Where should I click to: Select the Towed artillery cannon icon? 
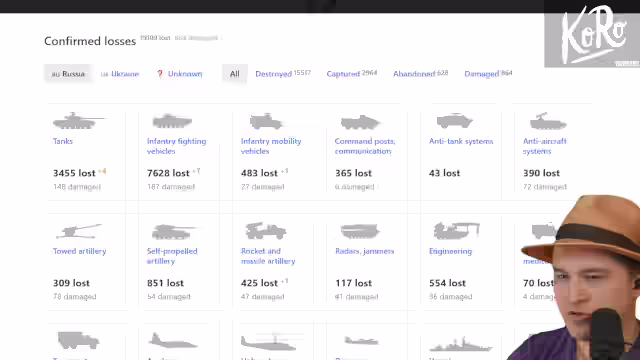pyautogui.click(x=79, y=231)
